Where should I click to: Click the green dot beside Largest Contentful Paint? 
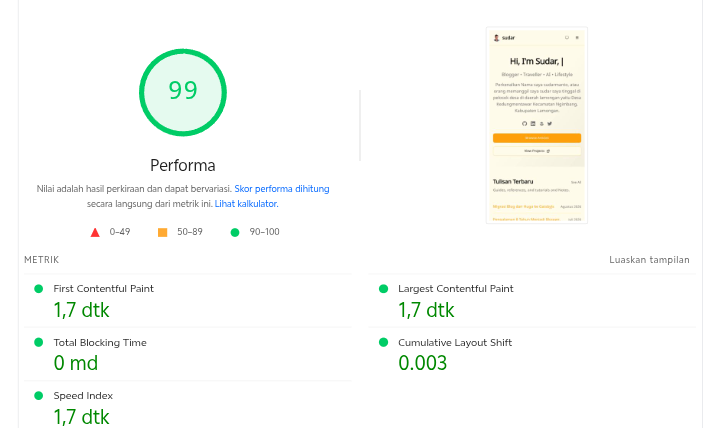383,289
